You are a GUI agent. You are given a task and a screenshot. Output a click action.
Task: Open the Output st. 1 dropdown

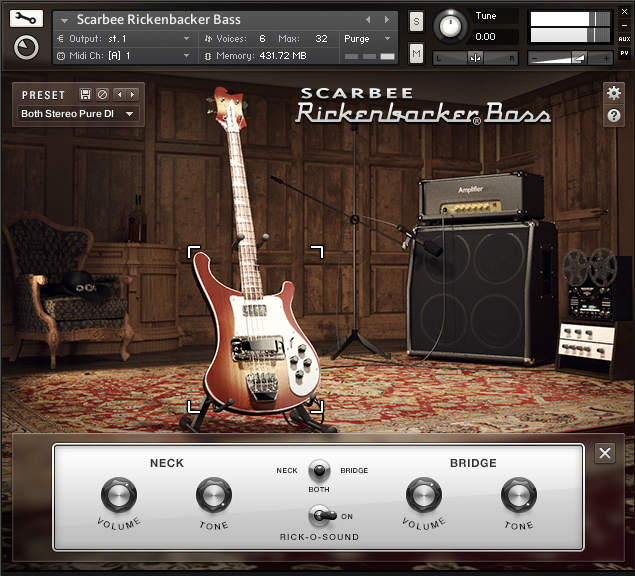click(126, 39)
